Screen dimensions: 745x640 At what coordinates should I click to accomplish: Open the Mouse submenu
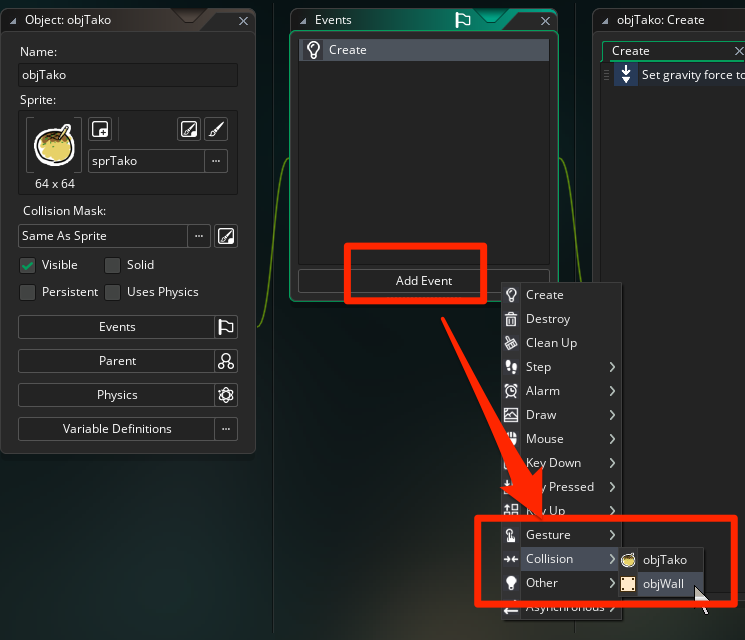tap(561, 439)
